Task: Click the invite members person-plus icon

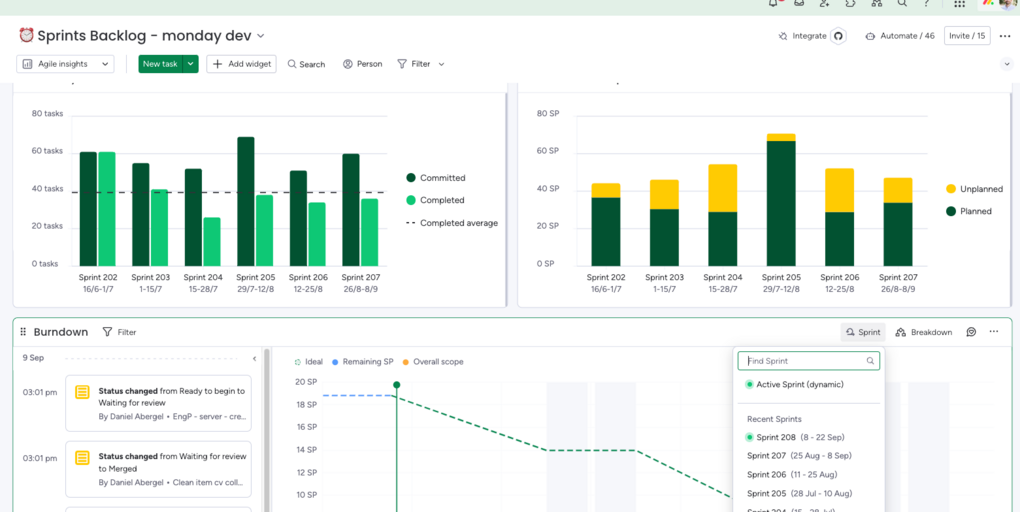Action: (x=825, y=3)
